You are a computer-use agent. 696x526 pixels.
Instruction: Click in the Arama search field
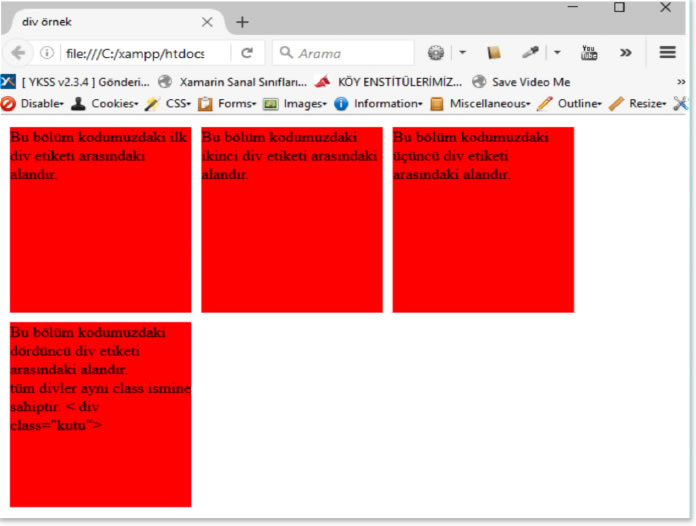coord(350,53)
